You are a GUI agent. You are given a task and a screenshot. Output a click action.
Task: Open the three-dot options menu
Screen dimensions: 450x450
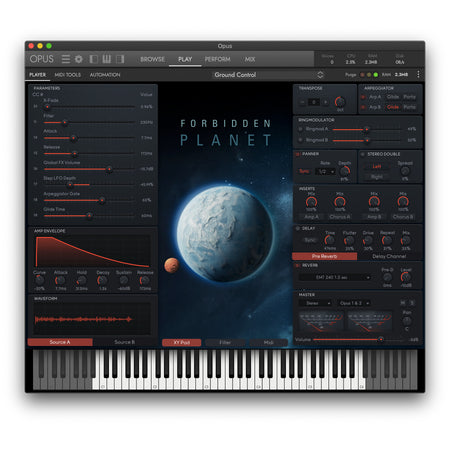pyautogui.click(x=418, y=75)
